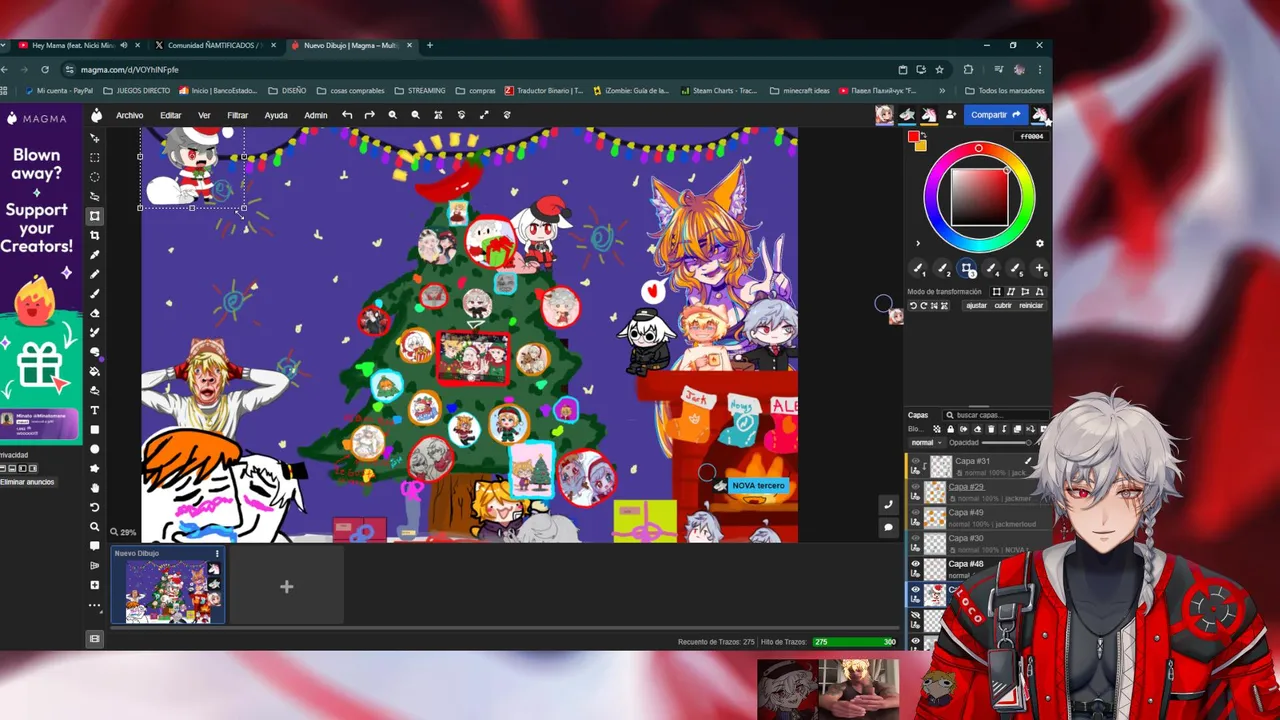Select the Zoom tool in left toolbar

[95, 527]
